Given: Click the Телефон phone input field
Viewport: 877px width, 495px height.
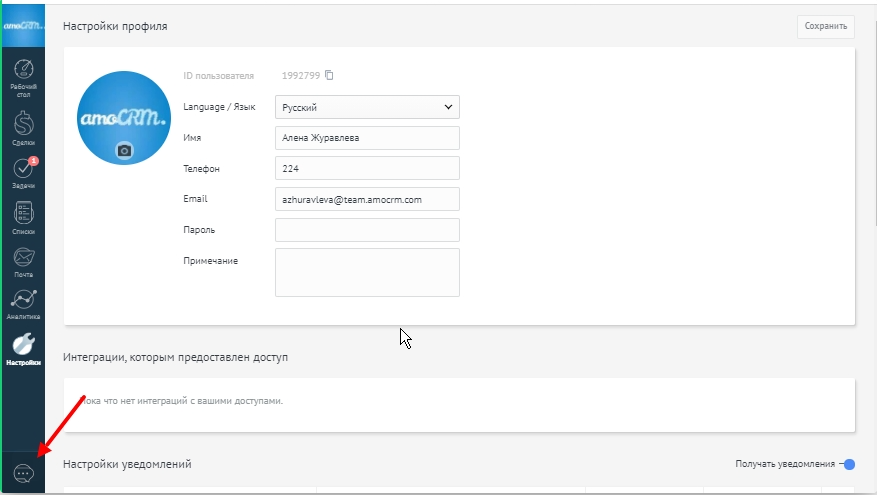Looking at the screenshot, I should click(366, 169).
